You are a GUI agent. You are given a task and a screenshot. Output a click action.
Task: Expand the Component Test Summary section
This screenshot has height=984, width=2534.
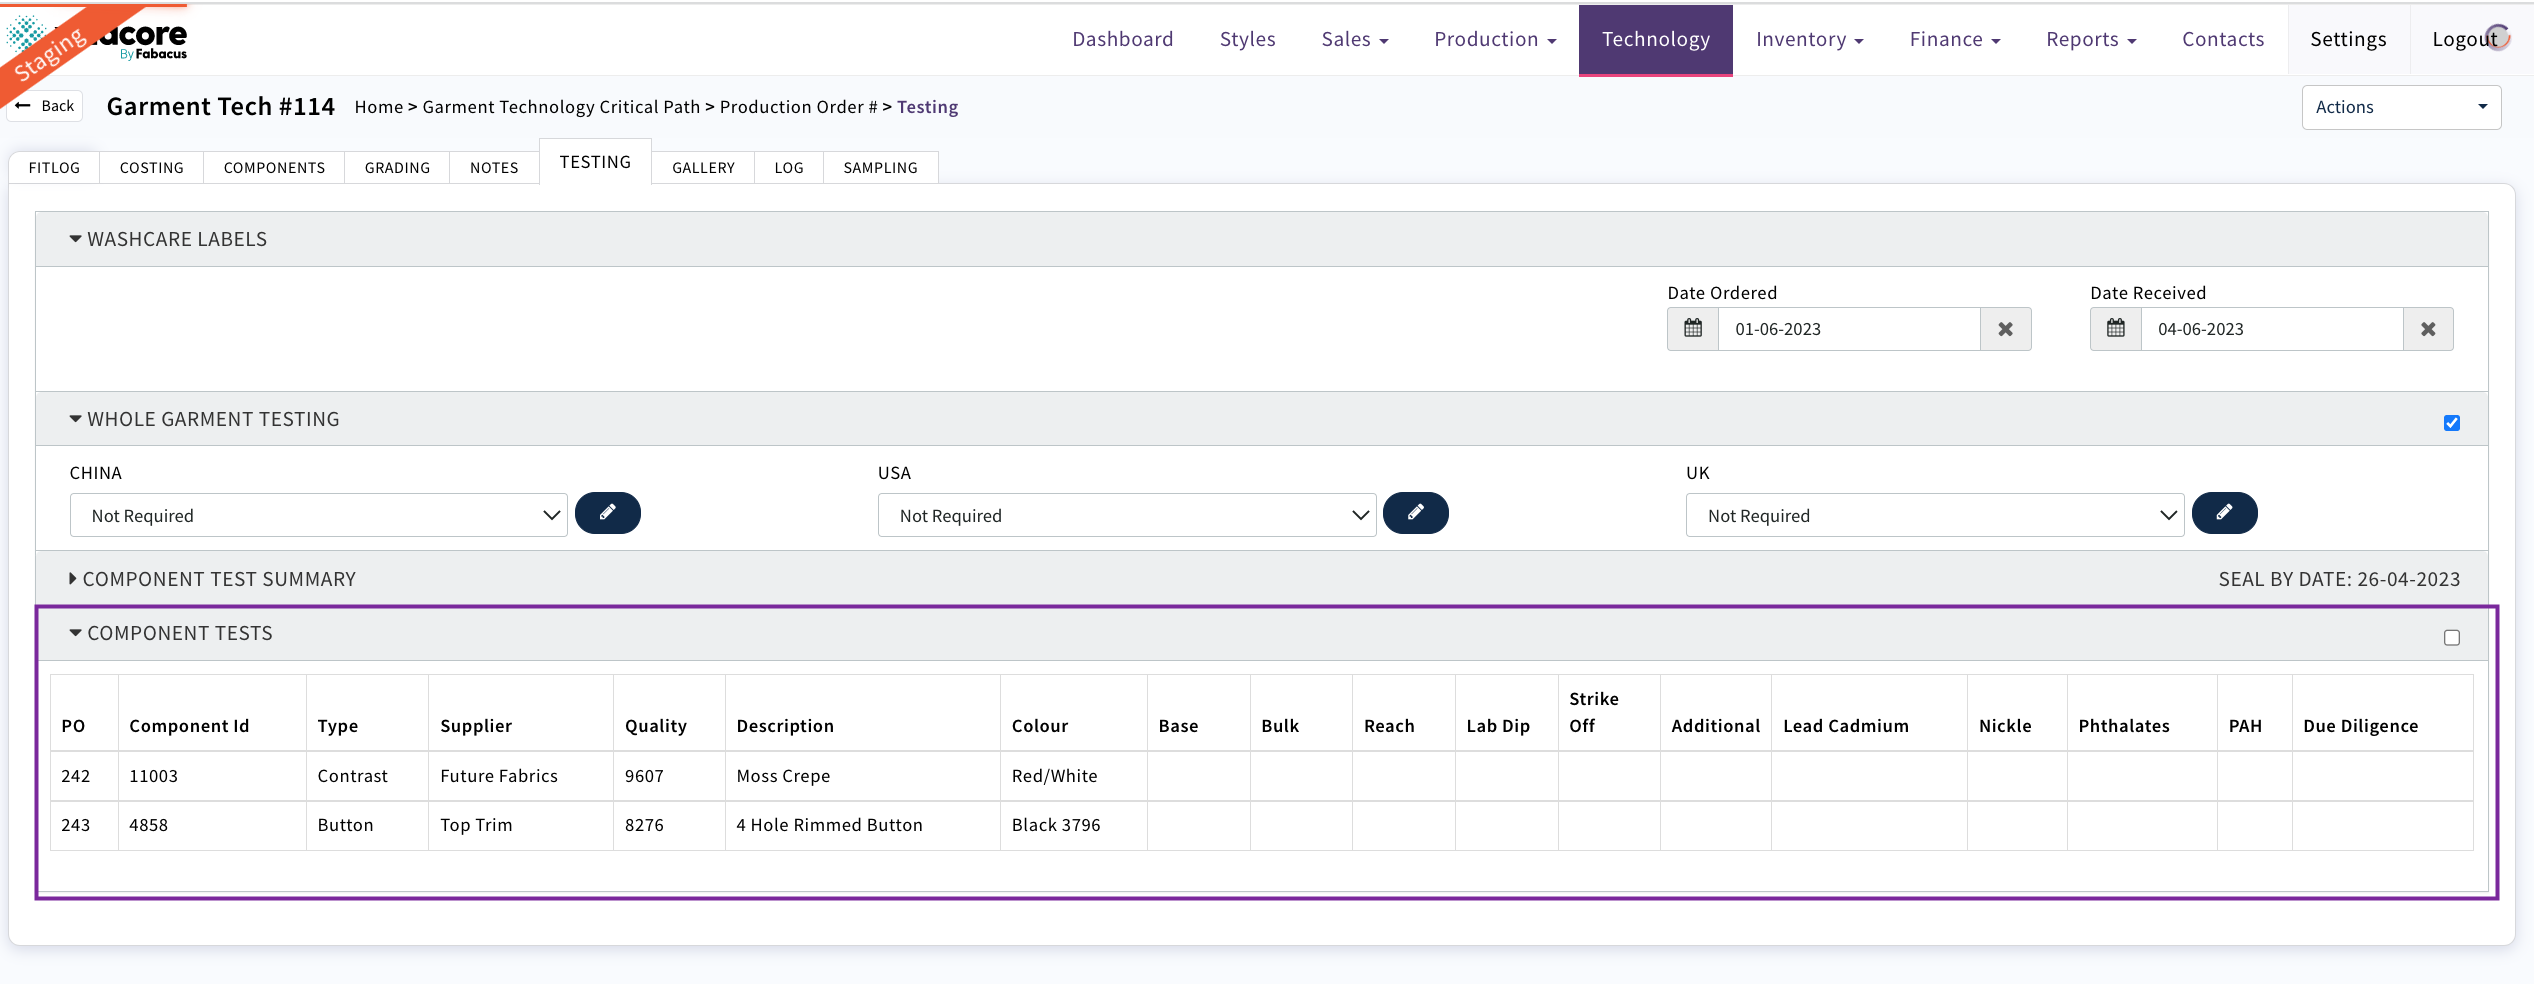218,579
